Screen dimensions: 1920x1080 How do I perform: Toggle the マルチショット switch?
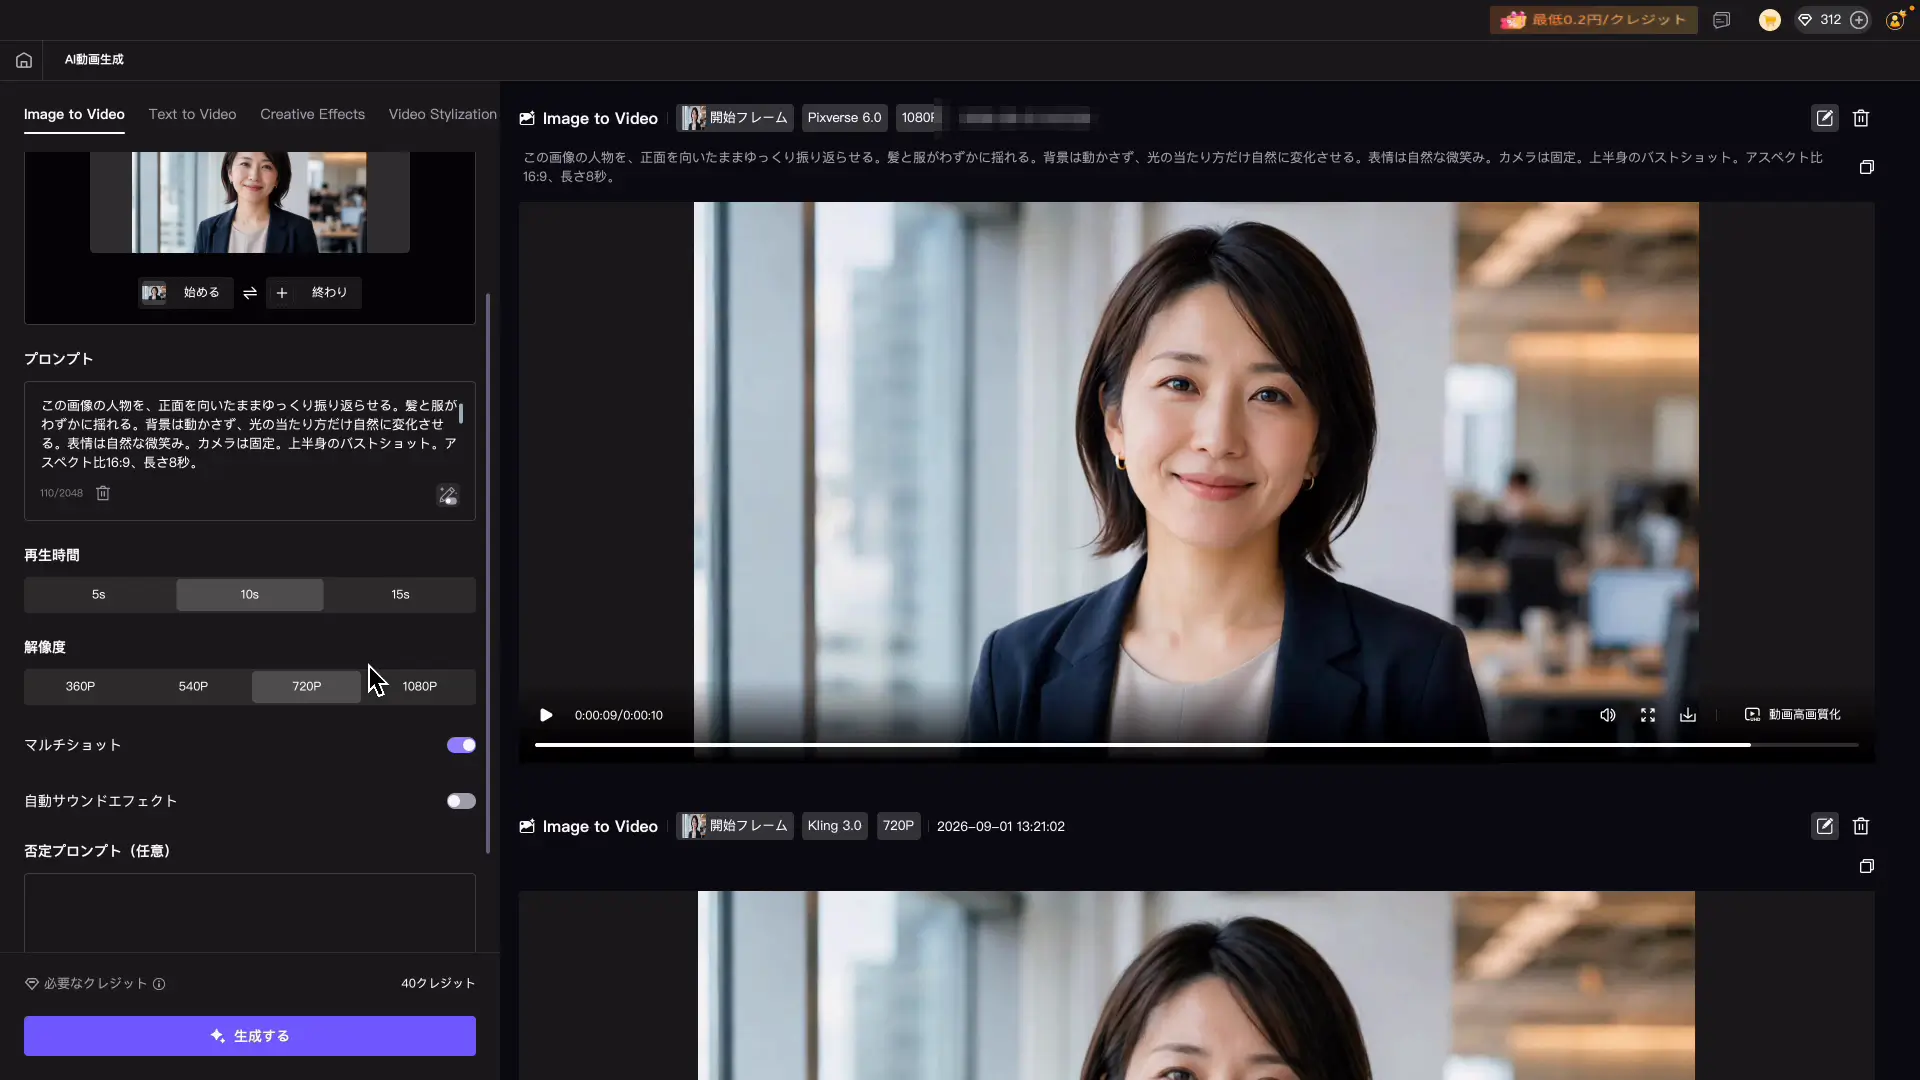point(461,745)
